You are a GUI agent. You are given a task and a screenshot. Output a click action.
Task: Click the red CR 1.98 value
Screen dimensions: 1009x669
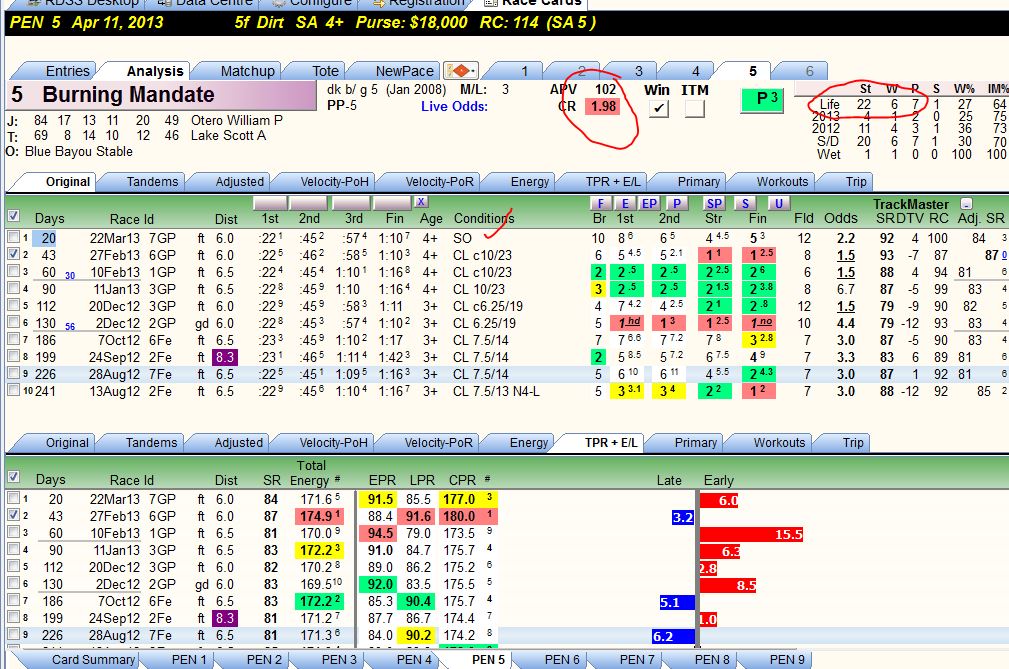pyautogui.click(x=603, y=106)
